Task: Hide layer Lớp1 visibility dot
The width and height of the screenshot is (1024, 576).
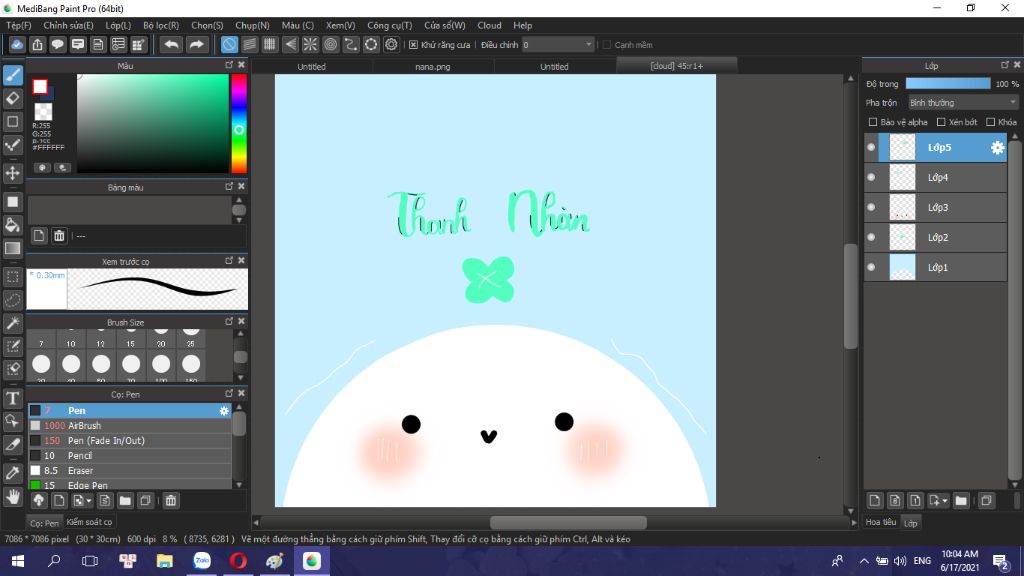Action: click(x=871, y=267)
